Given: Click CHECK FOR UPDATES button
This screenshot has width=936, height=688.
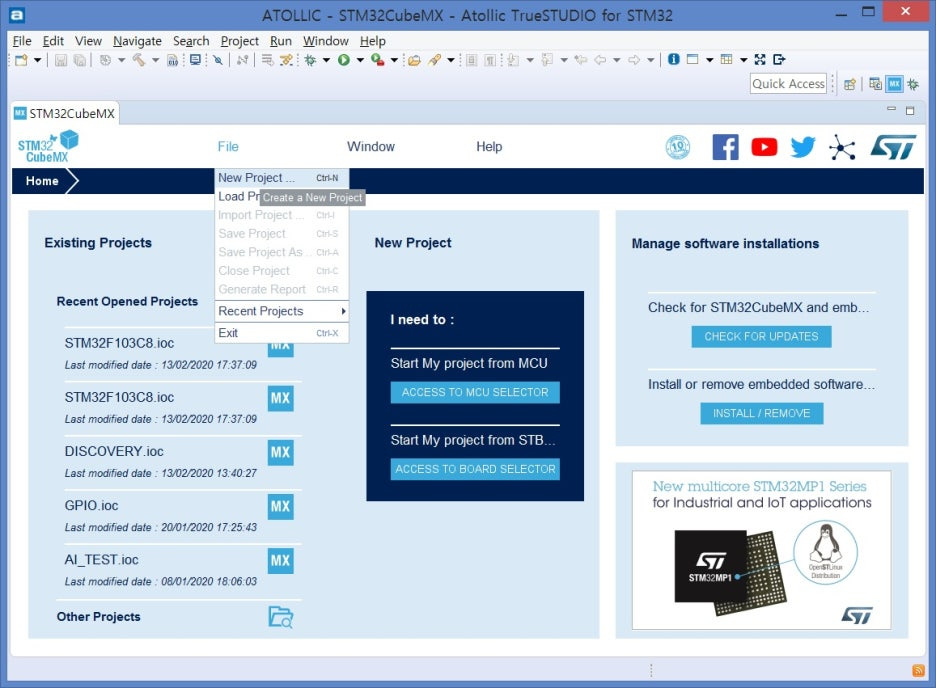Looking at the screenshot, I should [761, 337].
